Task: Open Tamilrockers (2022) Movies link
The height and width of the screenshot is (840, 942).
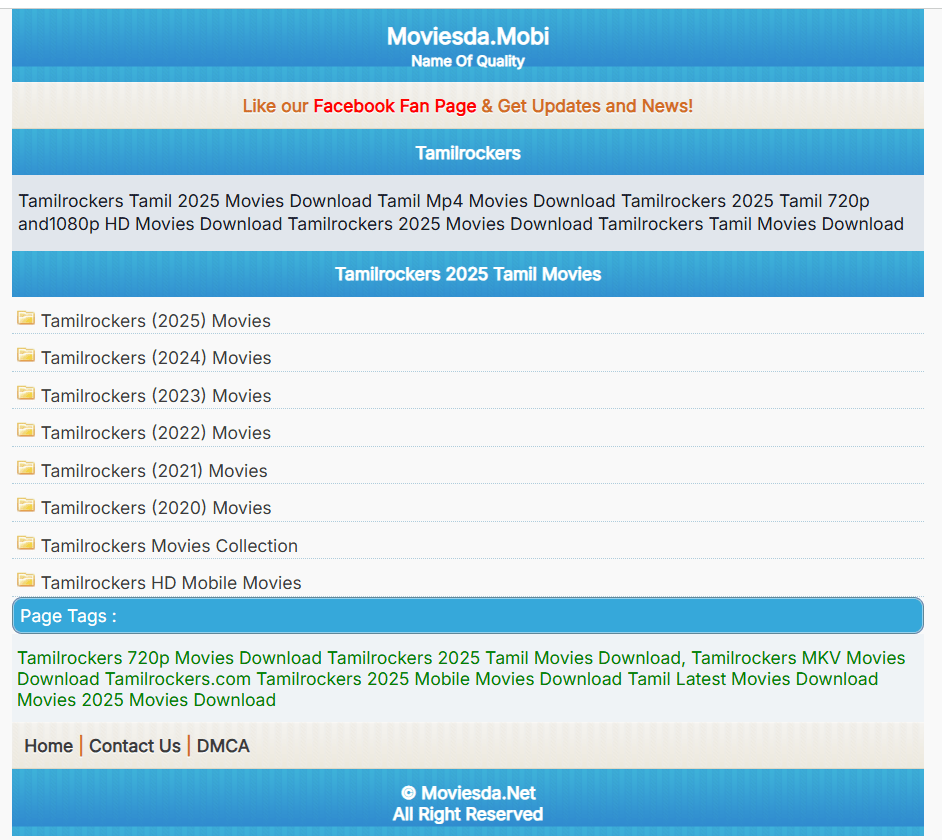Action: tap(156, 433)
